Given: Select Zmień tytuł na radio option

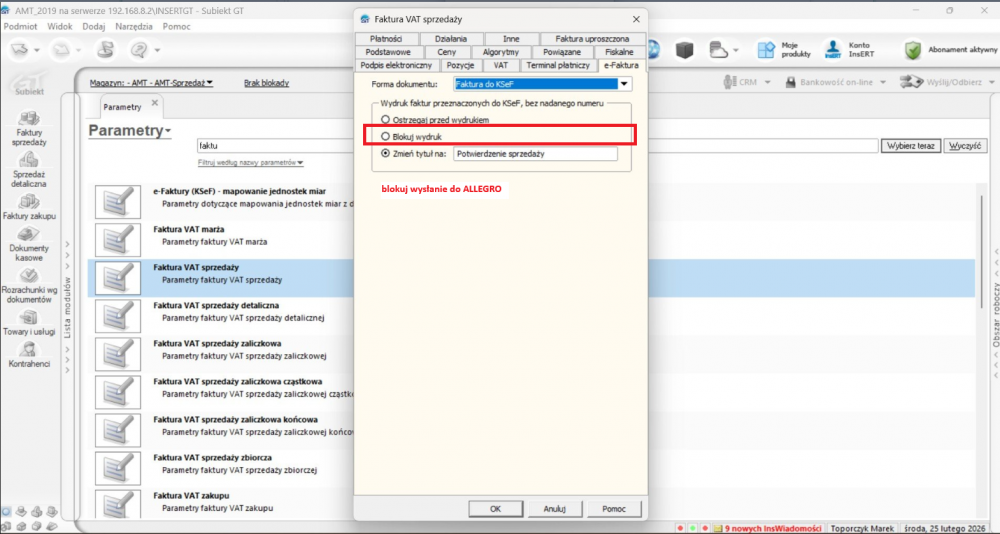Looking at the screenshot, I should 385,153.
